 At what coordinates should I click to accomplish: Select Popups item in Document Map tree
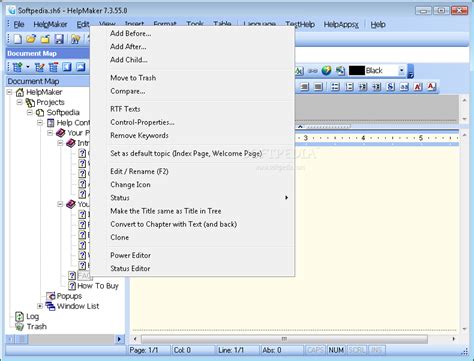69,296
